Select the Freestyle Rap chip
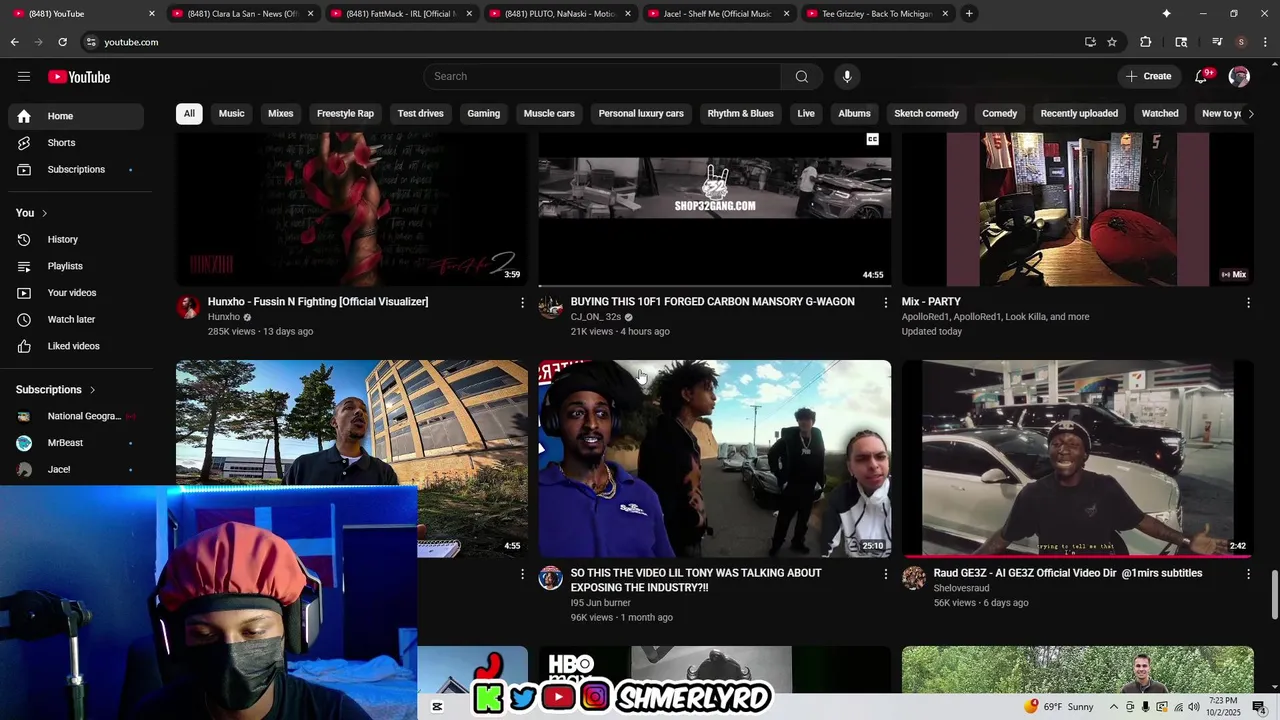The height and width of the screenshot is (720, 1280). pos(345,114)
